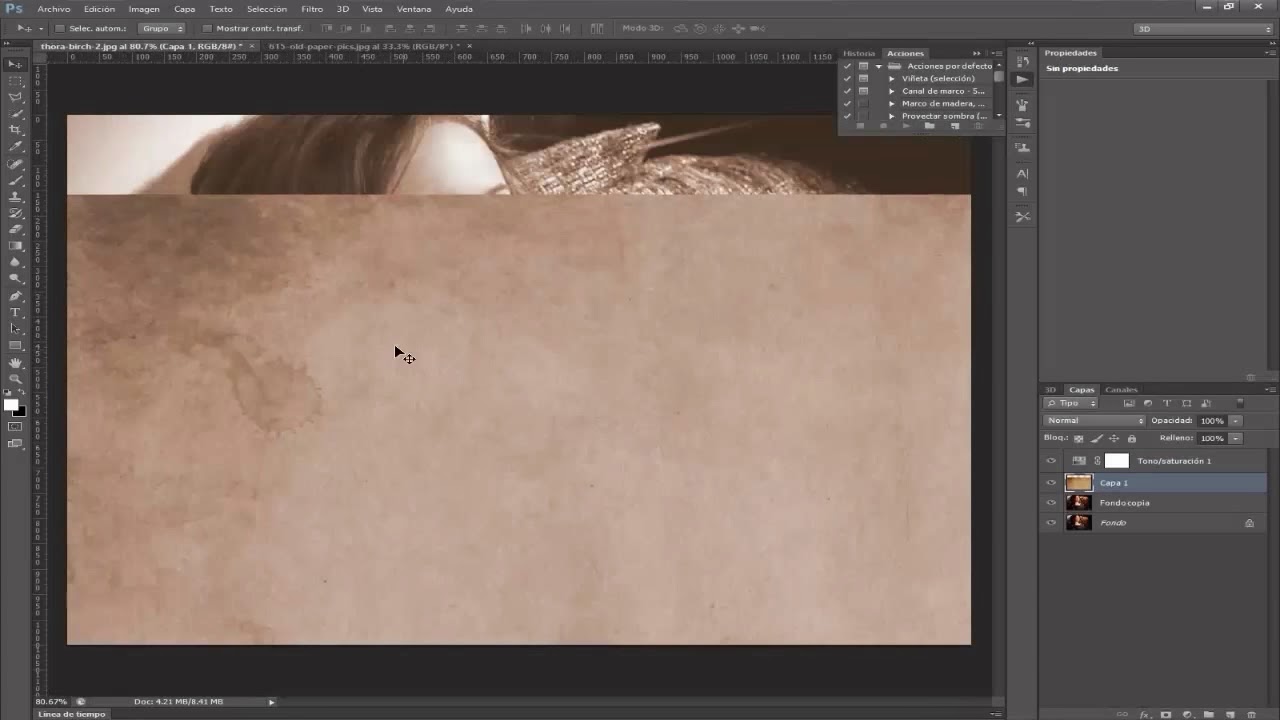Open the Character panel dock icon

[1022, 174]
